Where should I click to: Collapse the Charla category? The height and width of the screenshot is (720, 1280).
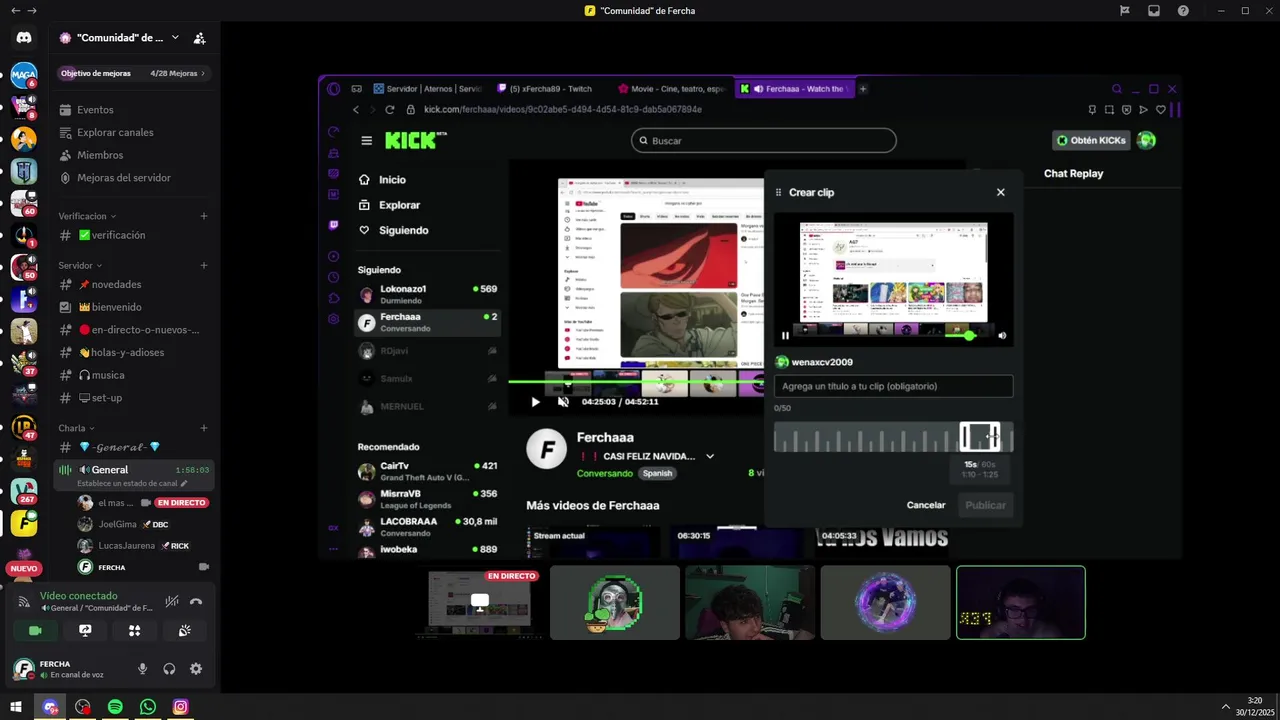pyautogui.click(x=76, y=428)
